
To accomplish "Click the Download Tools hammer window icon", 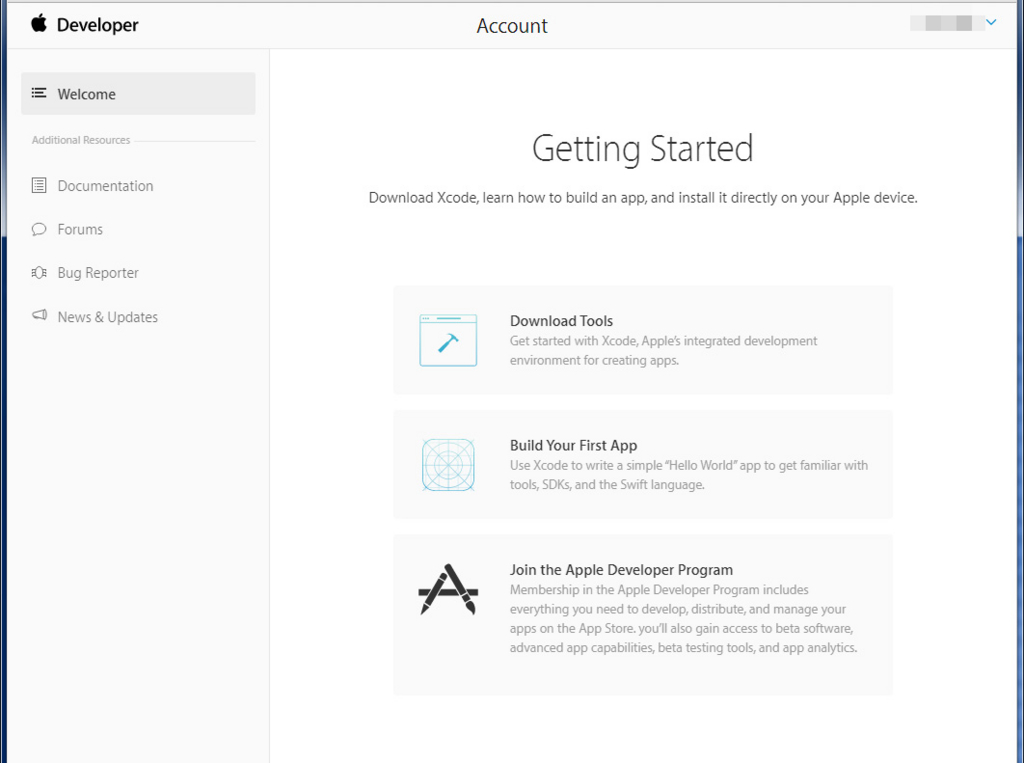I will [448, 340].
